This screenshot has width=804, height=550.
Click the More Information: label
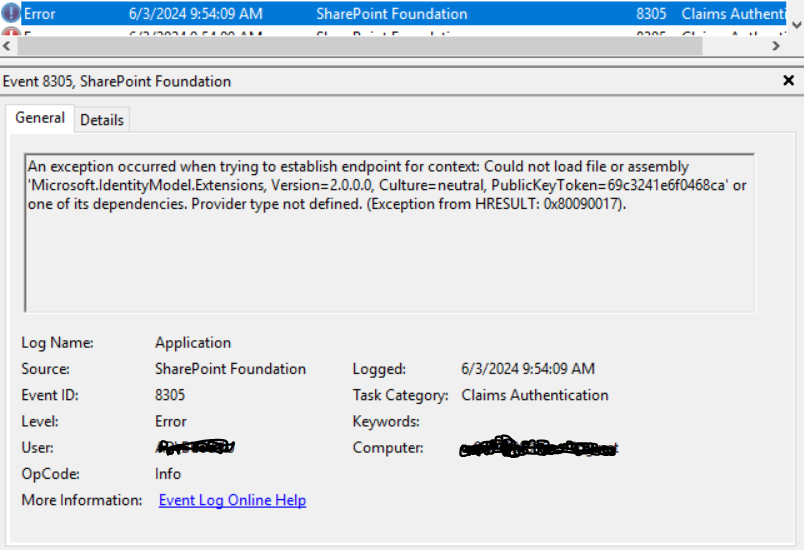(x=82, y=500)
